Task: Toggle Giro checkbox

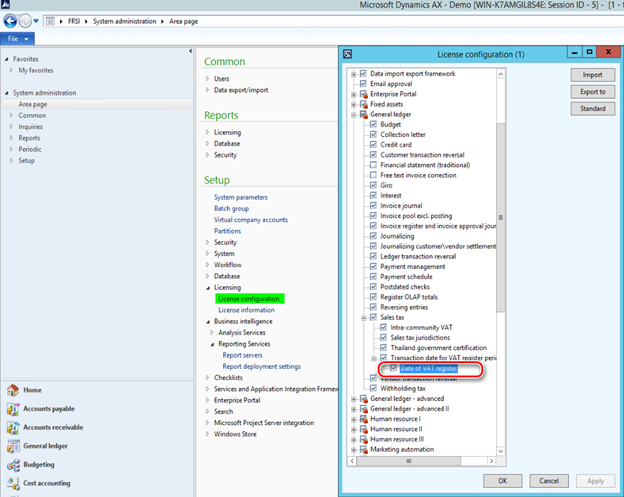Action: point(373,185)
